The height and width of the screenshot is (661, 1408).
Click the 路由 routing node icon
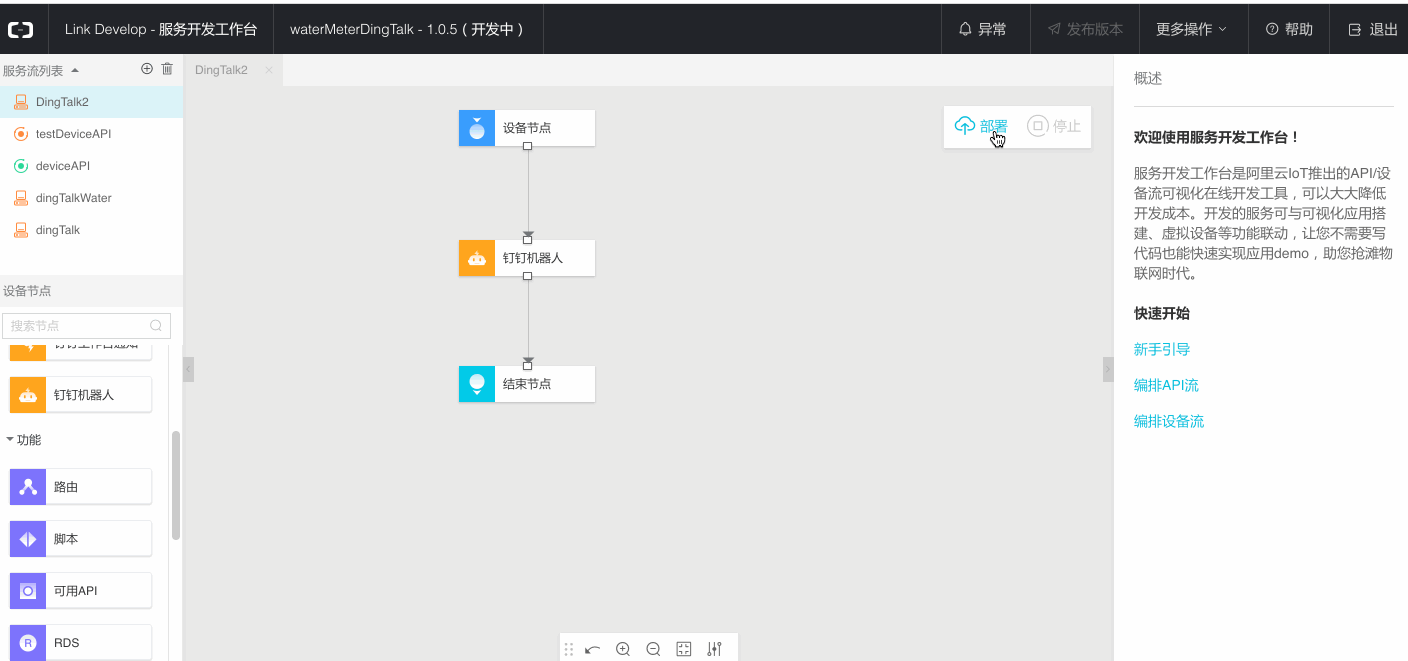(x=28, y=487)
